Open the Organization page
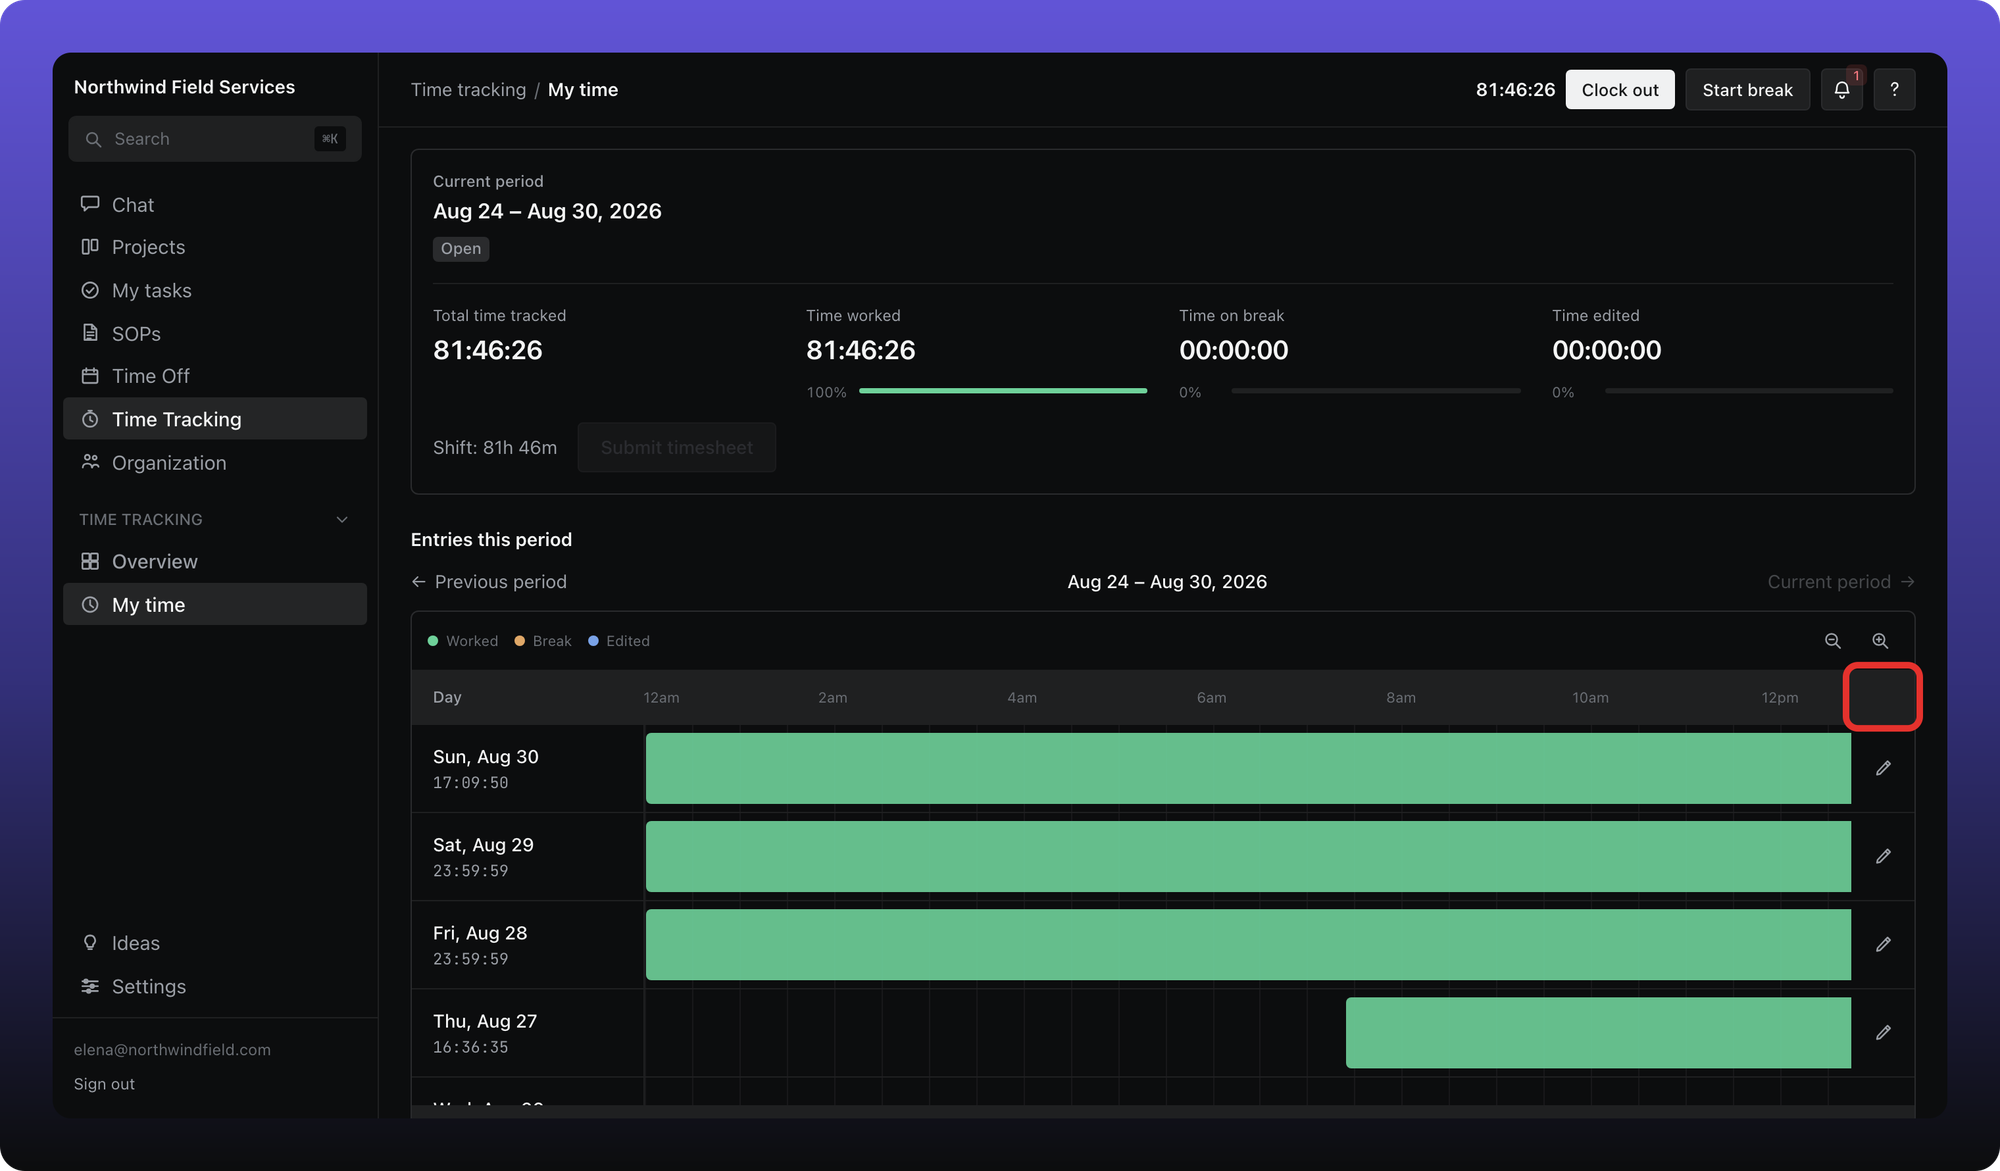This screenshot has width=2000, height=1171. pos(215,462)
